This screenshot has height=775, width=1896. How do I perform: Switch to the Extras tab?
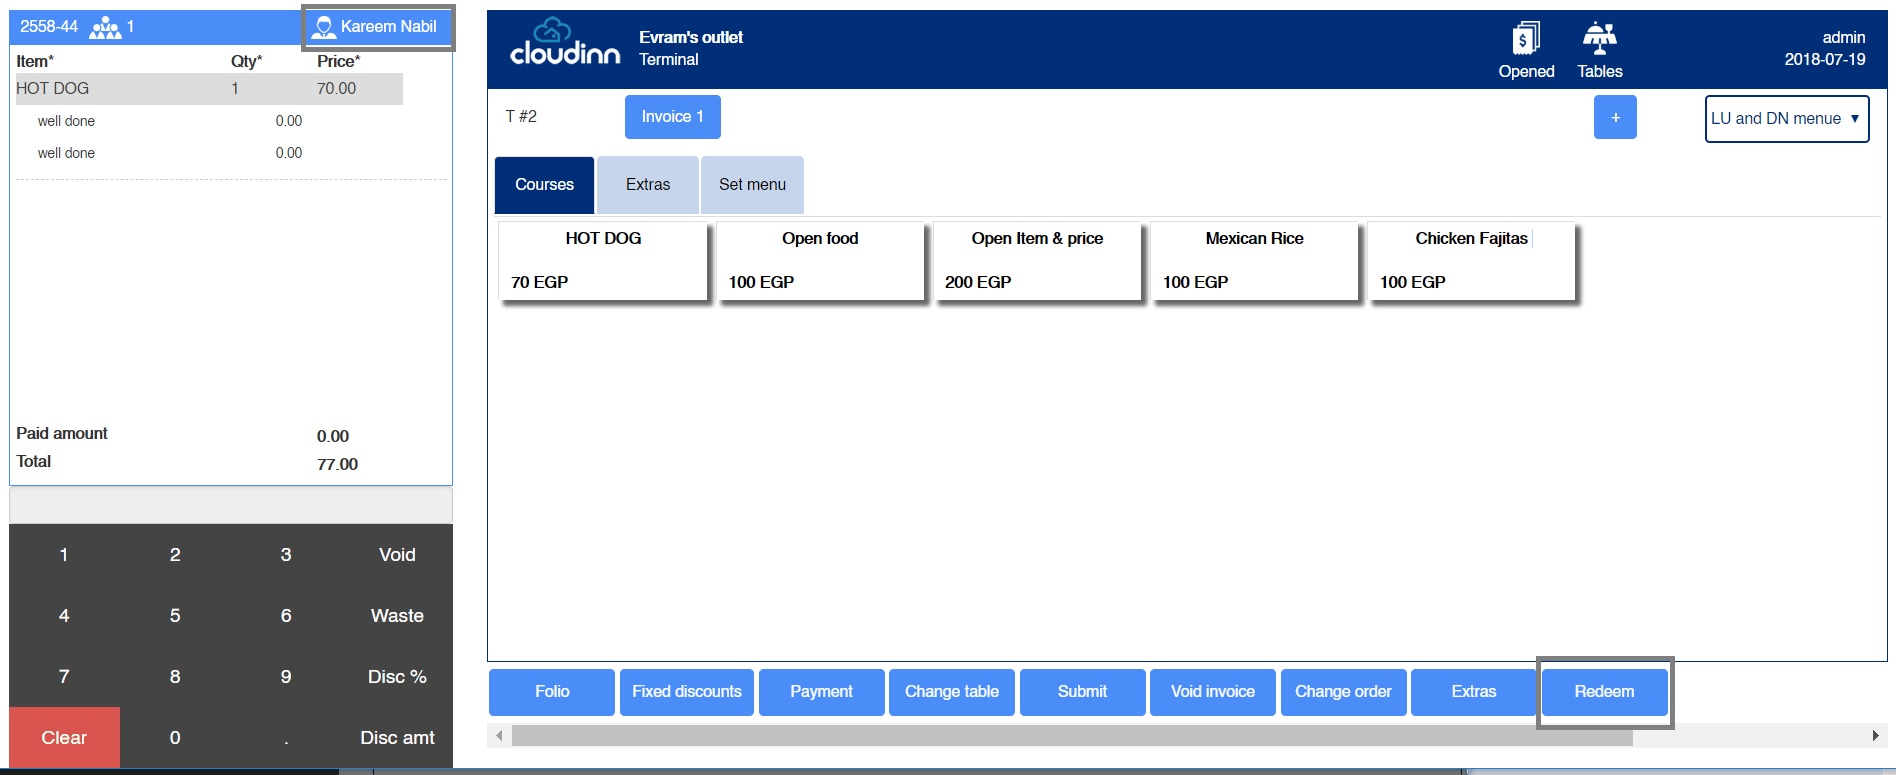click(x=648, y=185)
